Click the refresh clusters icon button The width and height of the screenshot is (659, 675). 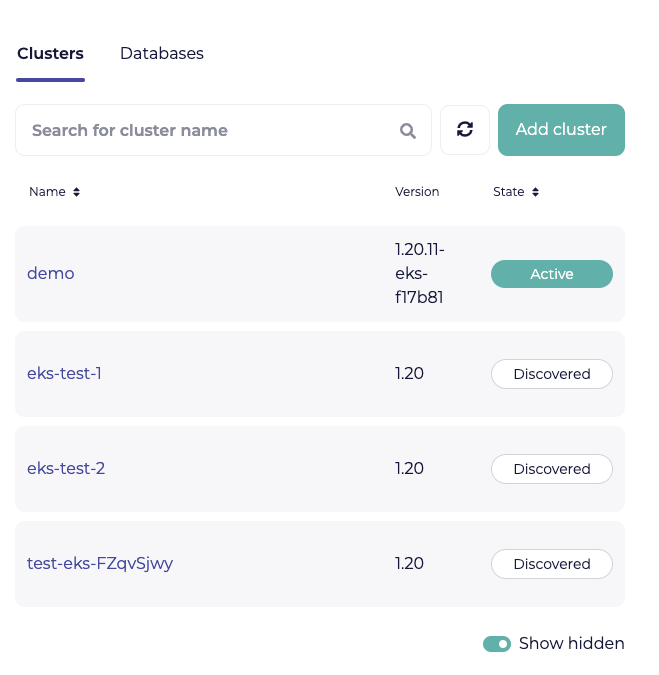tap(464, 130)
